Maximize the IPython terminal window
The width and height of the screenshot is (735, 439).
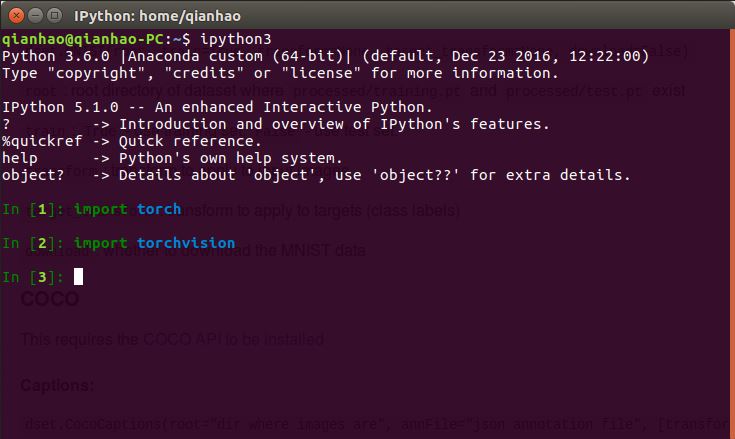pyautogui.click(x=54, y=15)
